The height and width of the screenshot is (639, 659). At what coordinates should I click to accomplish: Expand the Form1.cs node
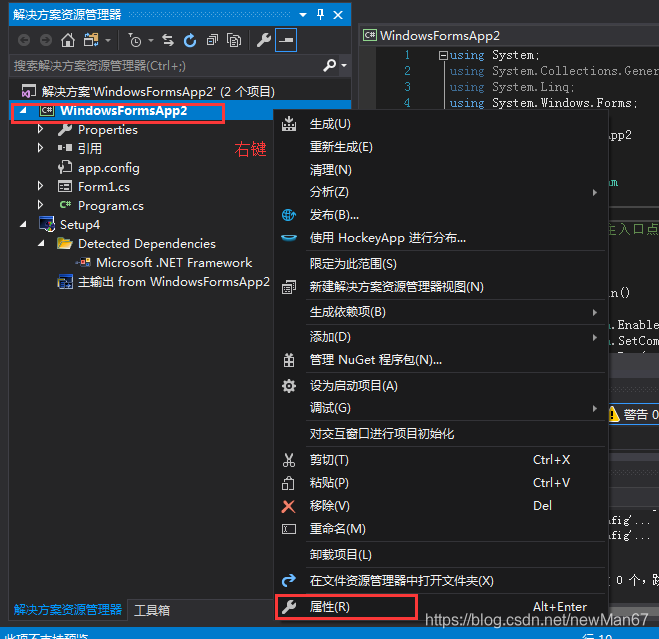[x=40, y=186]
